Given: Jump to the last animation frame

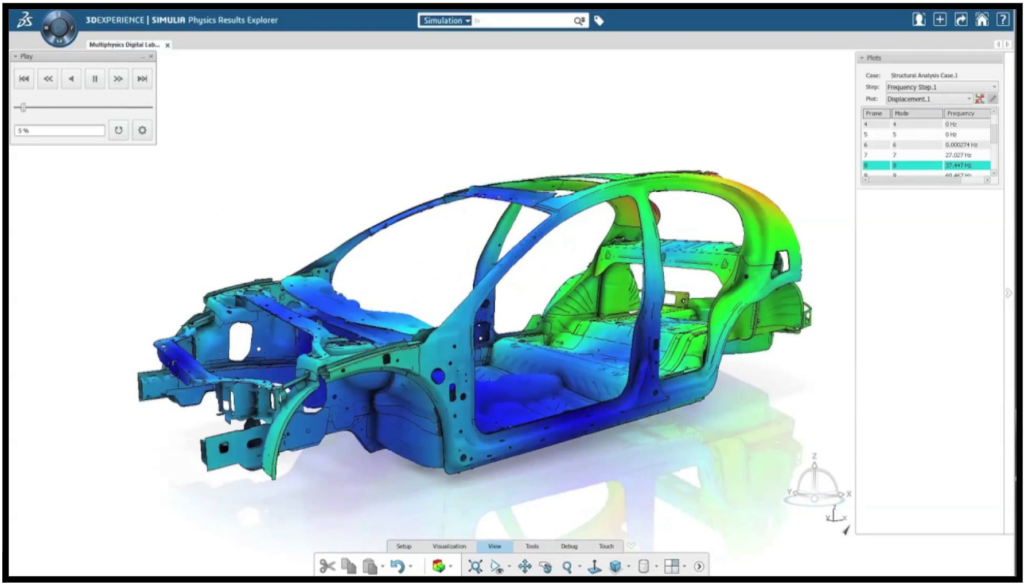Looking at the screenshot, I should click(x=143, y=78).
